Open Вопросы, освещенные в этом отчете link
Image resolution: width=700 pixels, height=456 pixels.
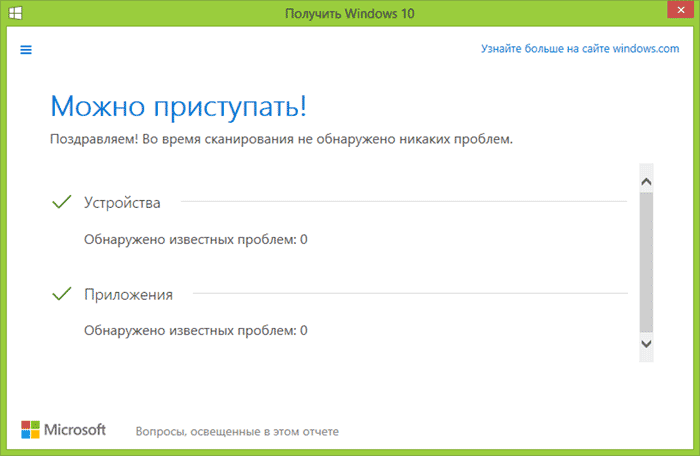click(x=237, y=432)
